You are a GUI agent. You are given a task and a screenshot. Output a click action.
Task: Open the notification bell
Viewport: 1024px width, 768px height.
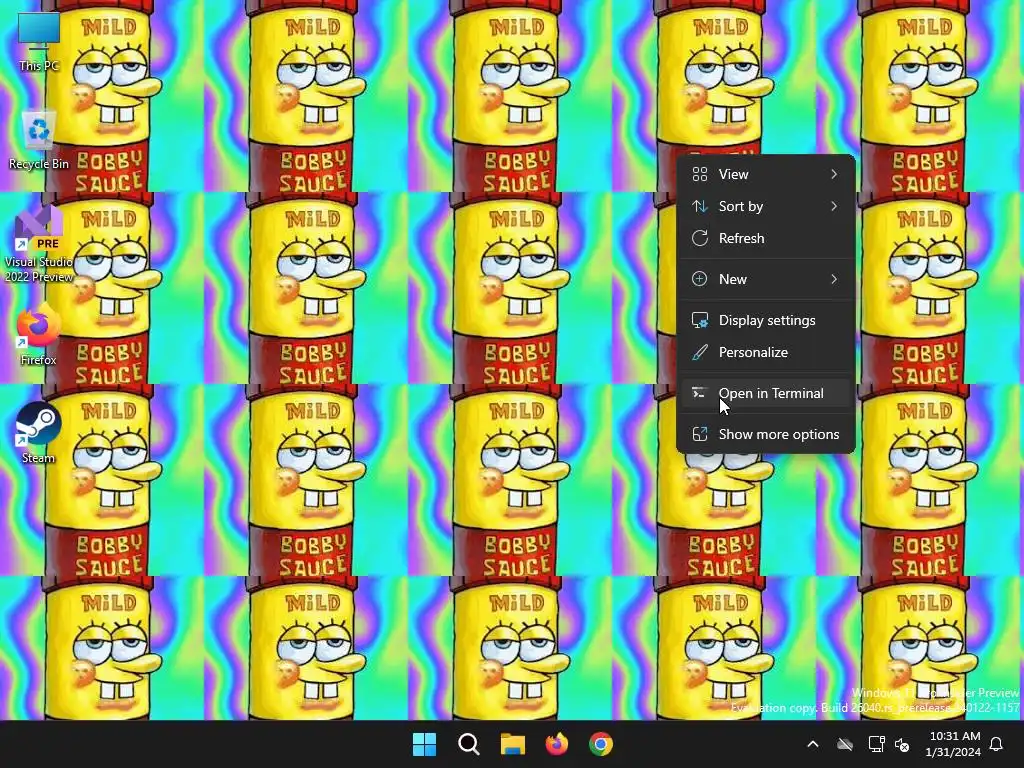coord(997,744)
